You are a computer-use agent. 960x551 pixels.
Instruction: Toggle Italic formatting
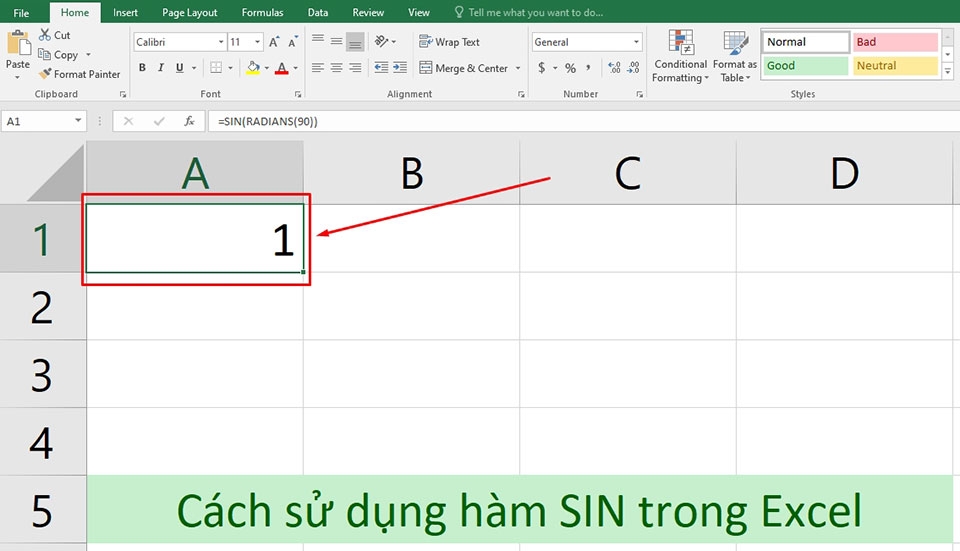[160, 67]
